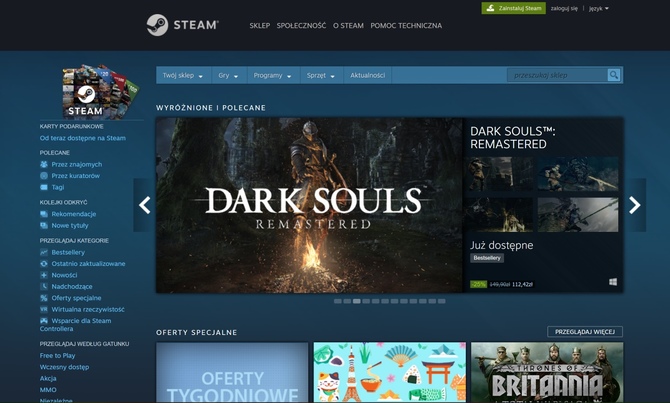
Task: Open the Steam gift cards image
Action: tap(101, 91)
